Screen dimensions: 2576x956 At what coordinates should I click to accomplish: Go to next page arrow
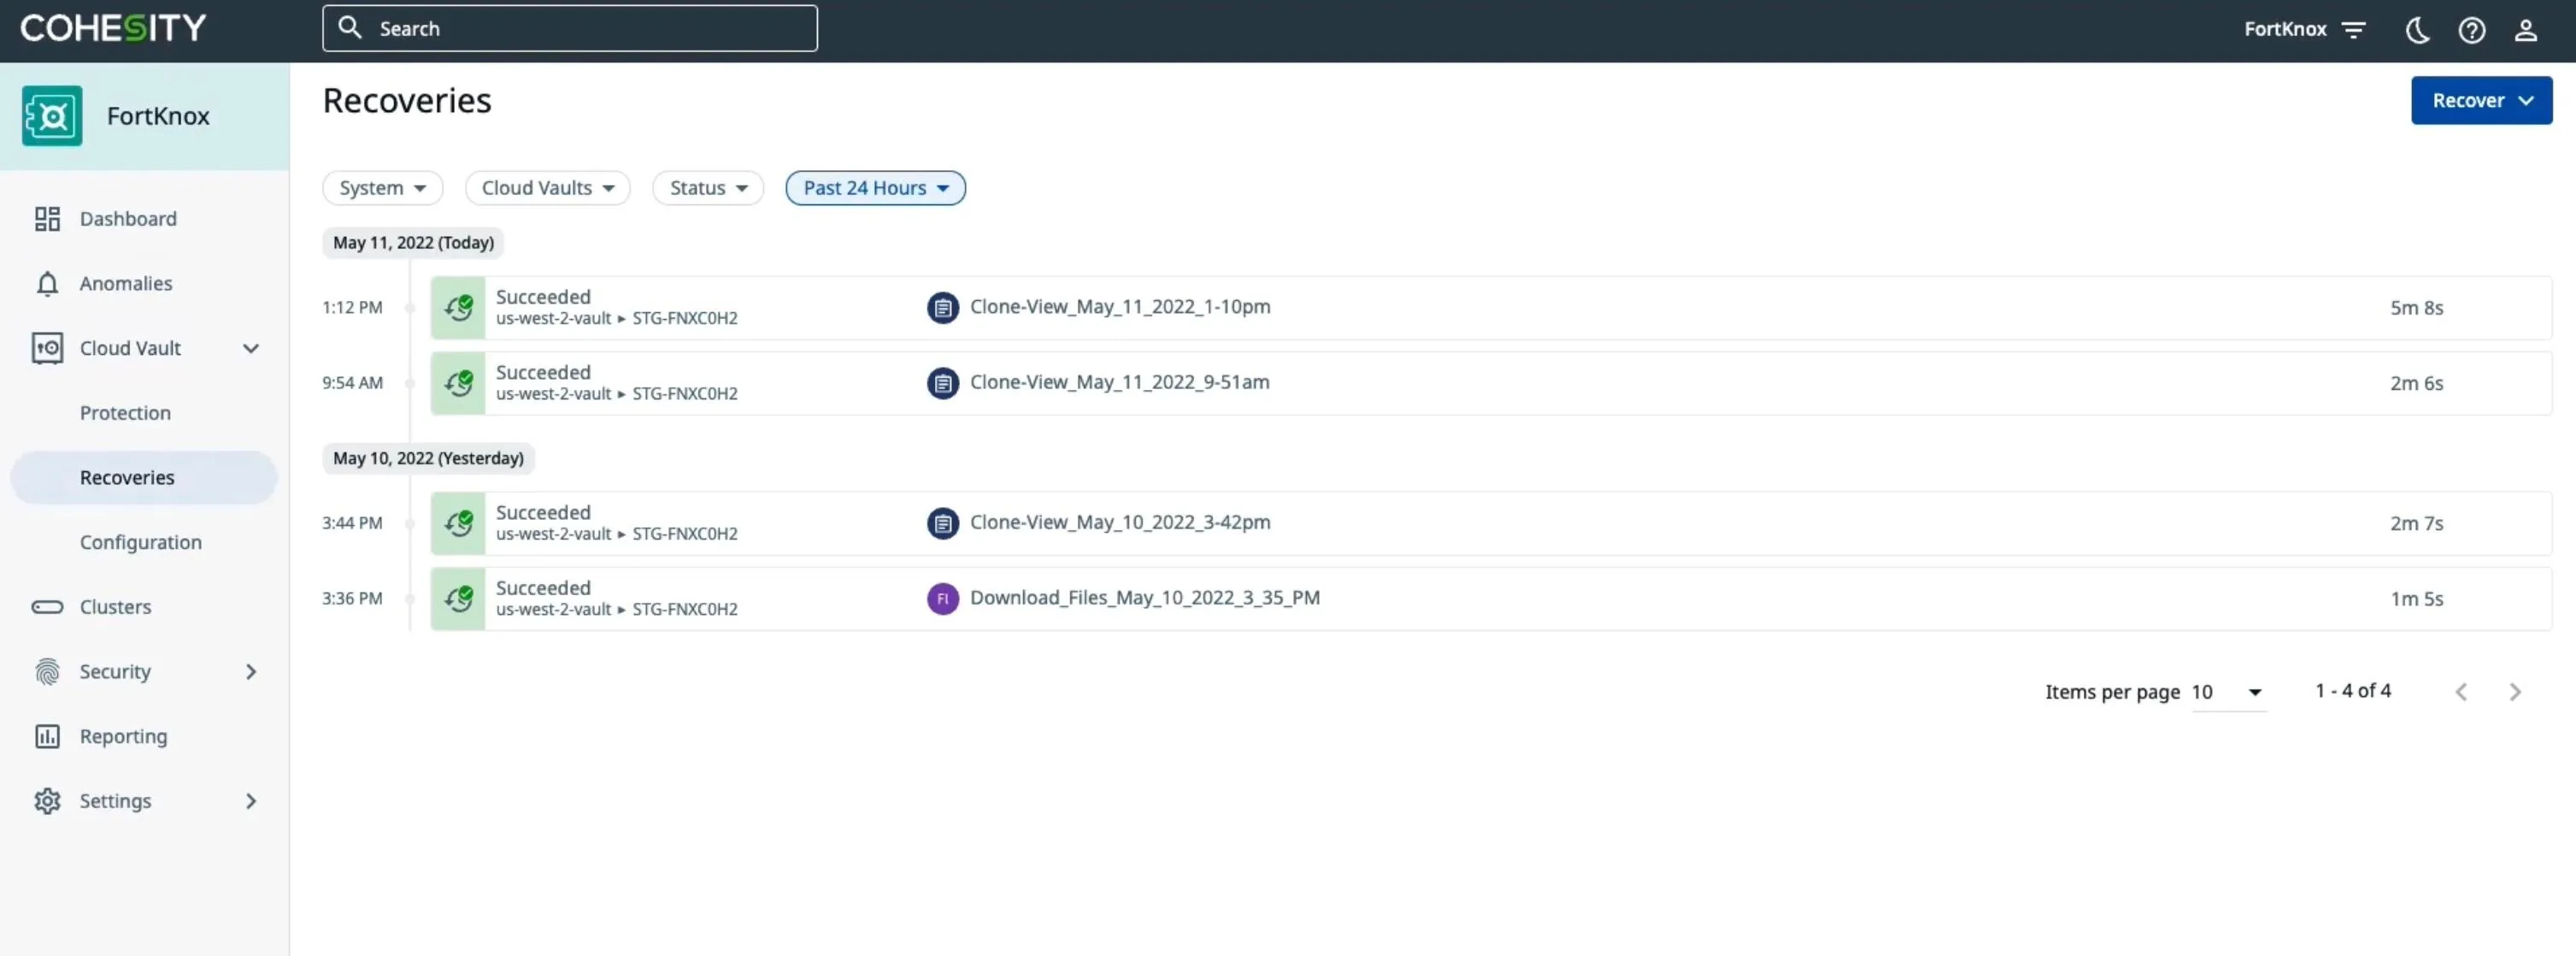point(2515,692)
